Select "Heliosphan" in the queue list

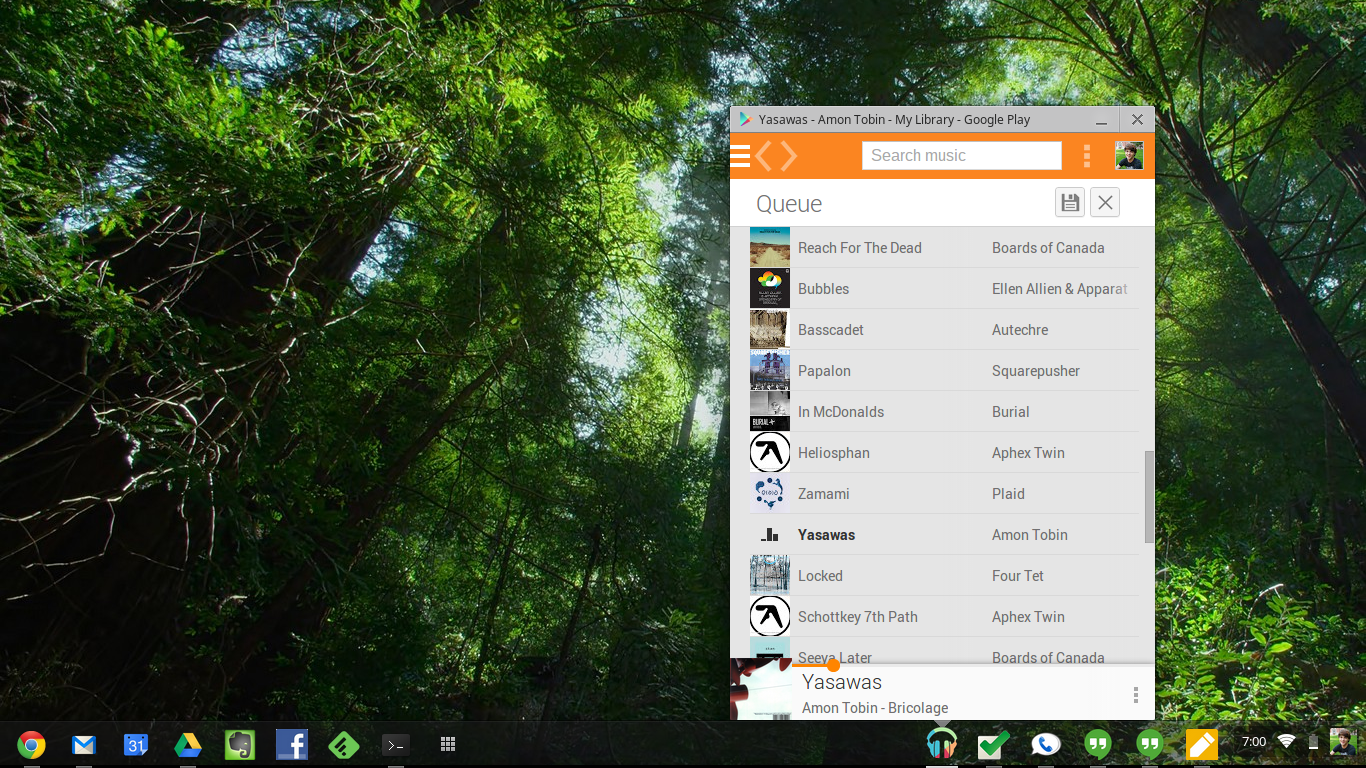pyautogui.click(x=833, y=453)
